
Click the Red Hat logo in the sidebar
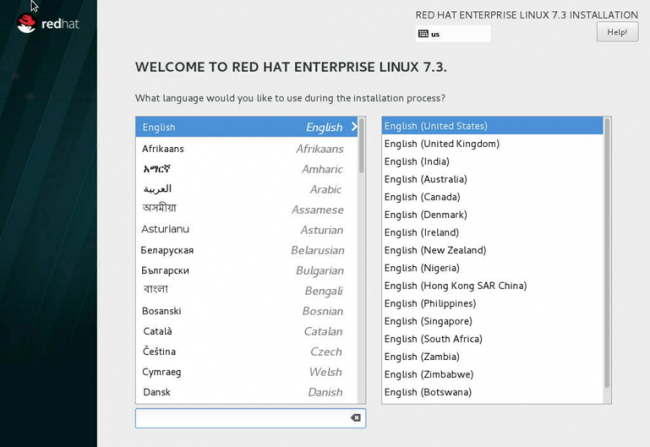[48, 23]
